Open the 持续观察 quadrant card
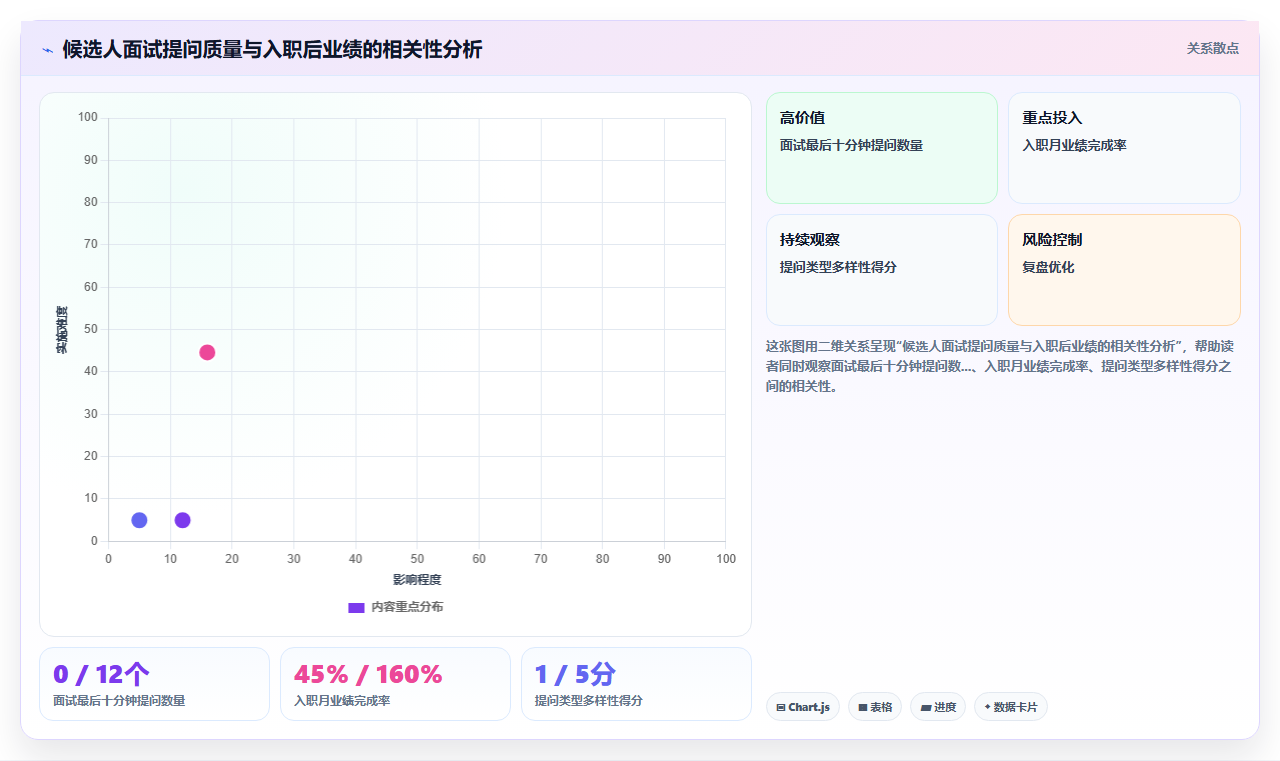The height and width of the screenshot is (761, 1280). (x=882, y=270)
